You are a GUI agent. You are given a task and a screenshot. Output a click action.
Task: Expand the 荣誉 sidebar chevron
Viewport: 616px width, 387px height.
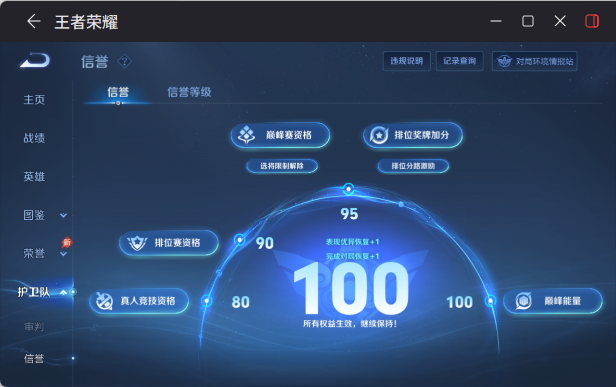pyautogui.click(x=63, y=254)
